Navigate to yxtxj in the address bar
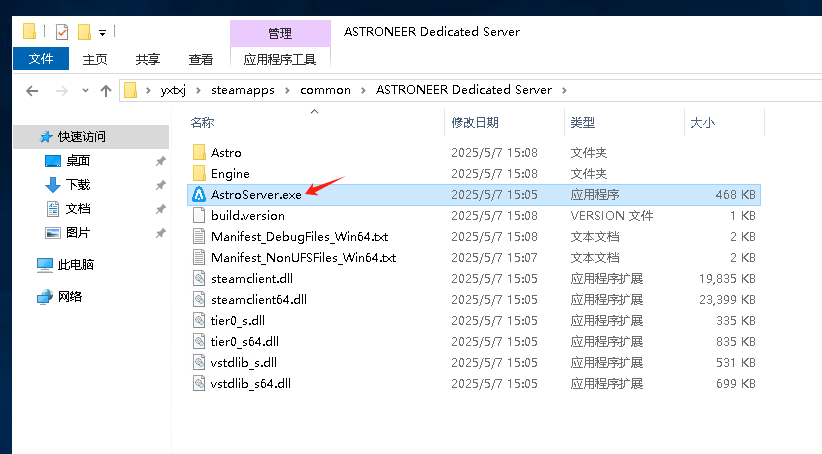Viewport: 822px width, 454px height. coord(173,90)
